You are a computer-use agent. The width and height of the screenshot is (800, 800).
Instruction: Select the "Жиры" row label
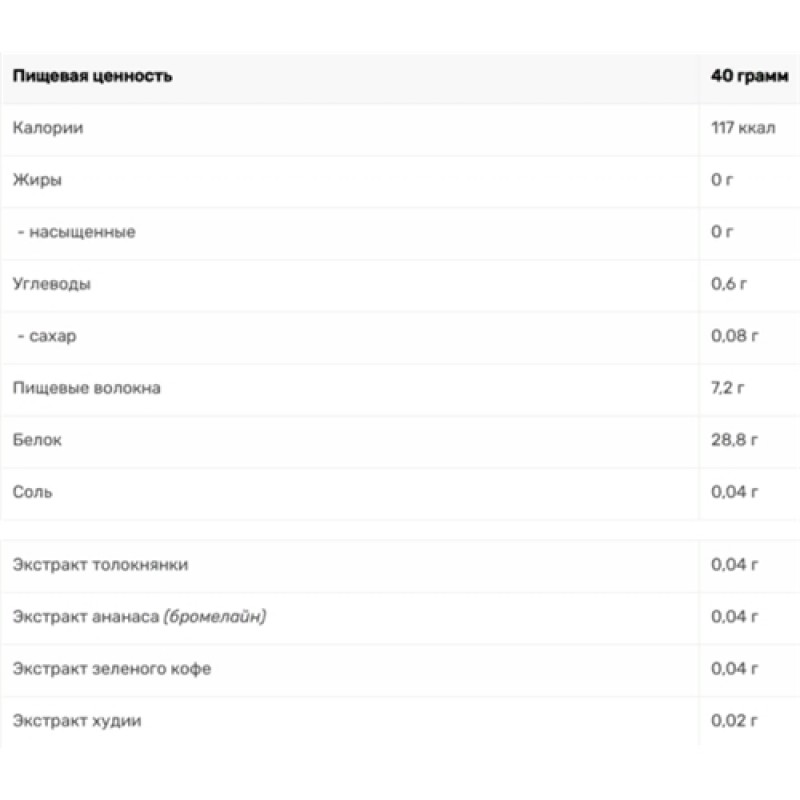coord(38,180)
